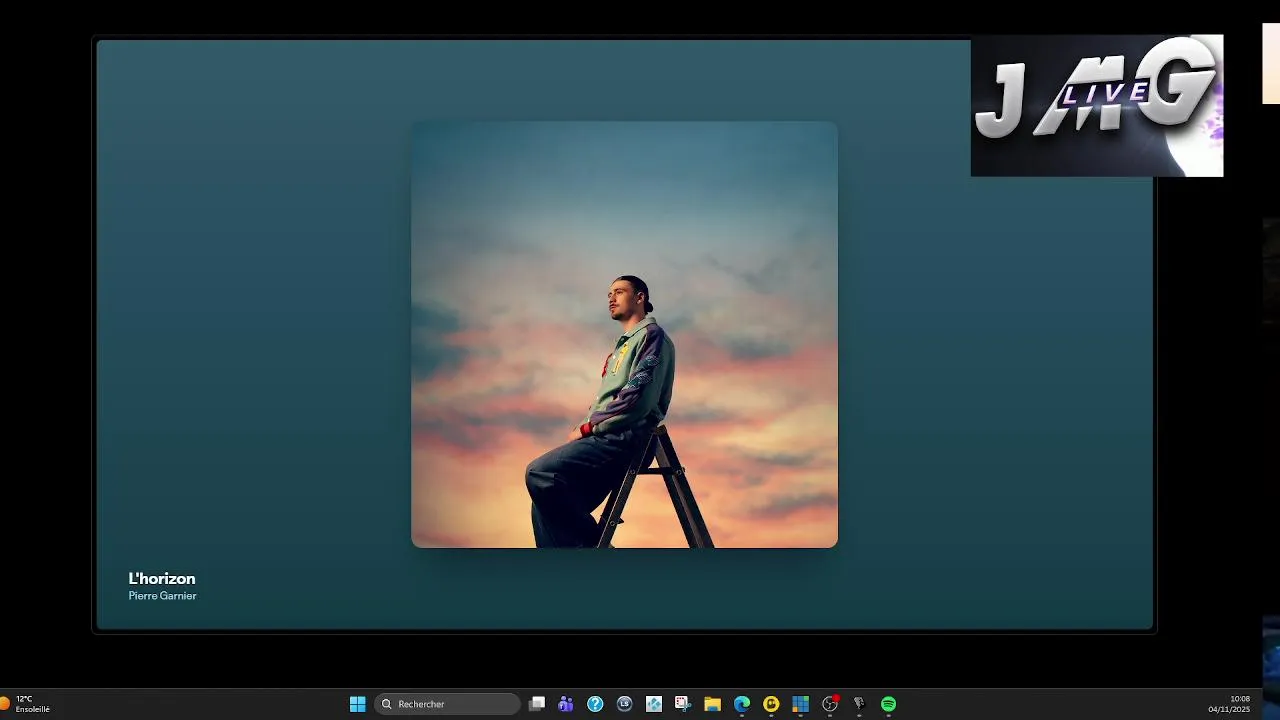Click the artist name Pierre Garnier
The height and width of the screenshot is (720, 1280).
tap(162, 596)
